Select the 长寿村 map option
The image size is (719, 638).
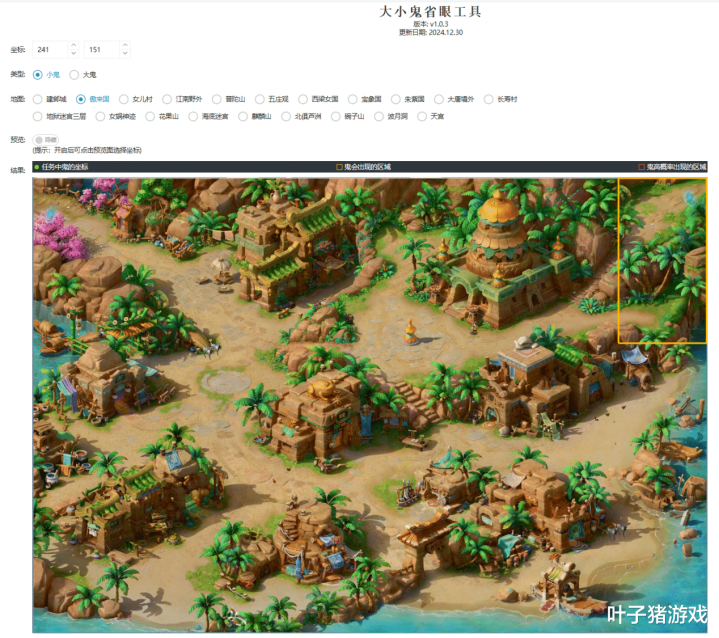pos(489,99)
